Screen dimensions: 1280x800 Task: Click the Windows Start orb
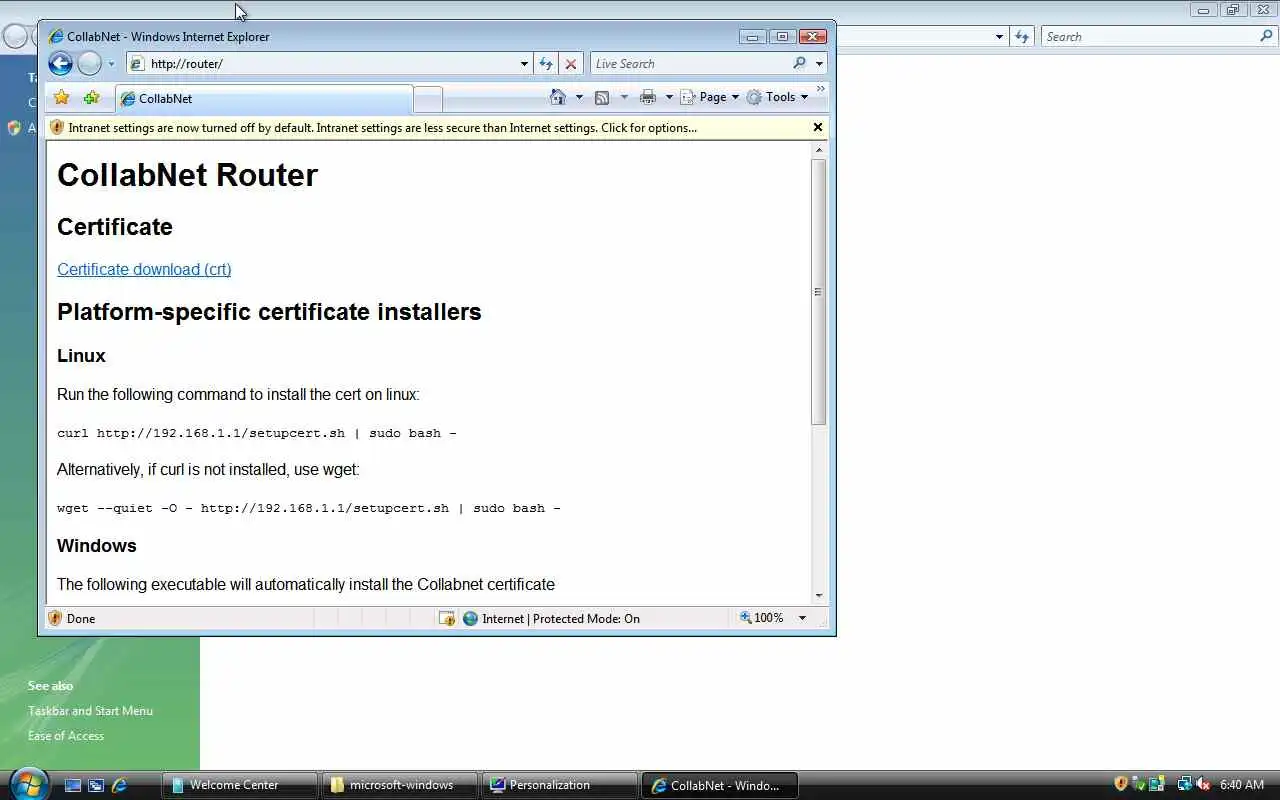coord(27,784)
